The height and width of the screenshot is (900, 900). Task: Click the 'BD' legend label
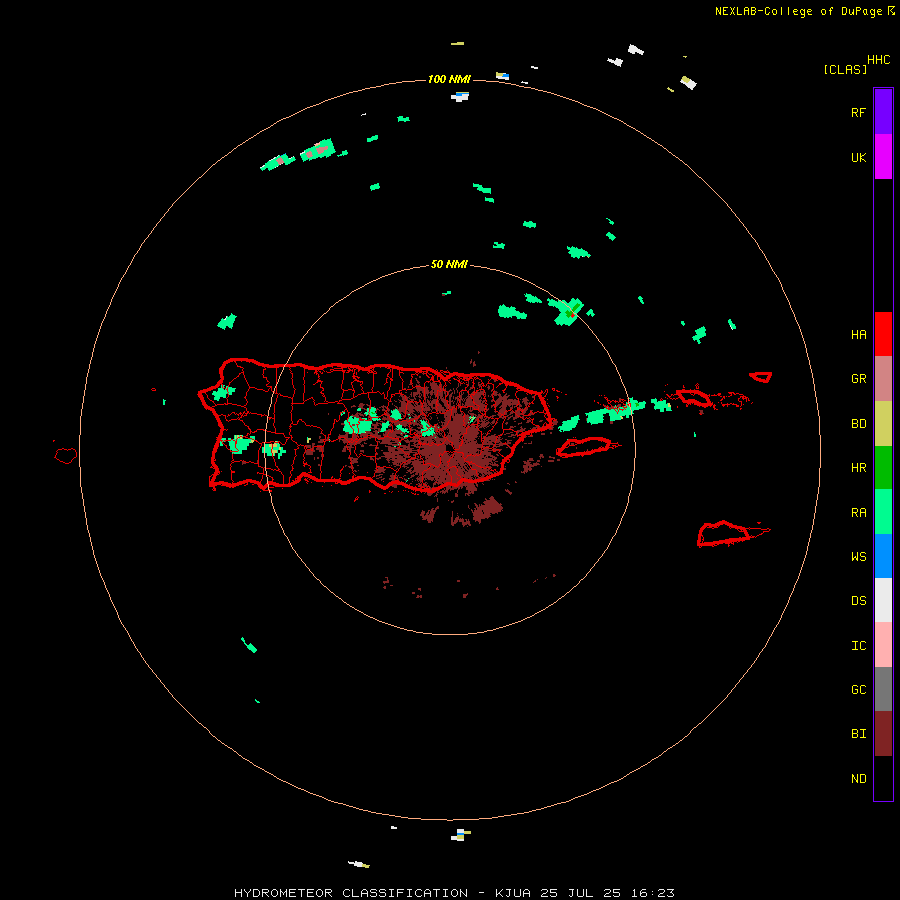pyautogui.click(x=858, y=424)
